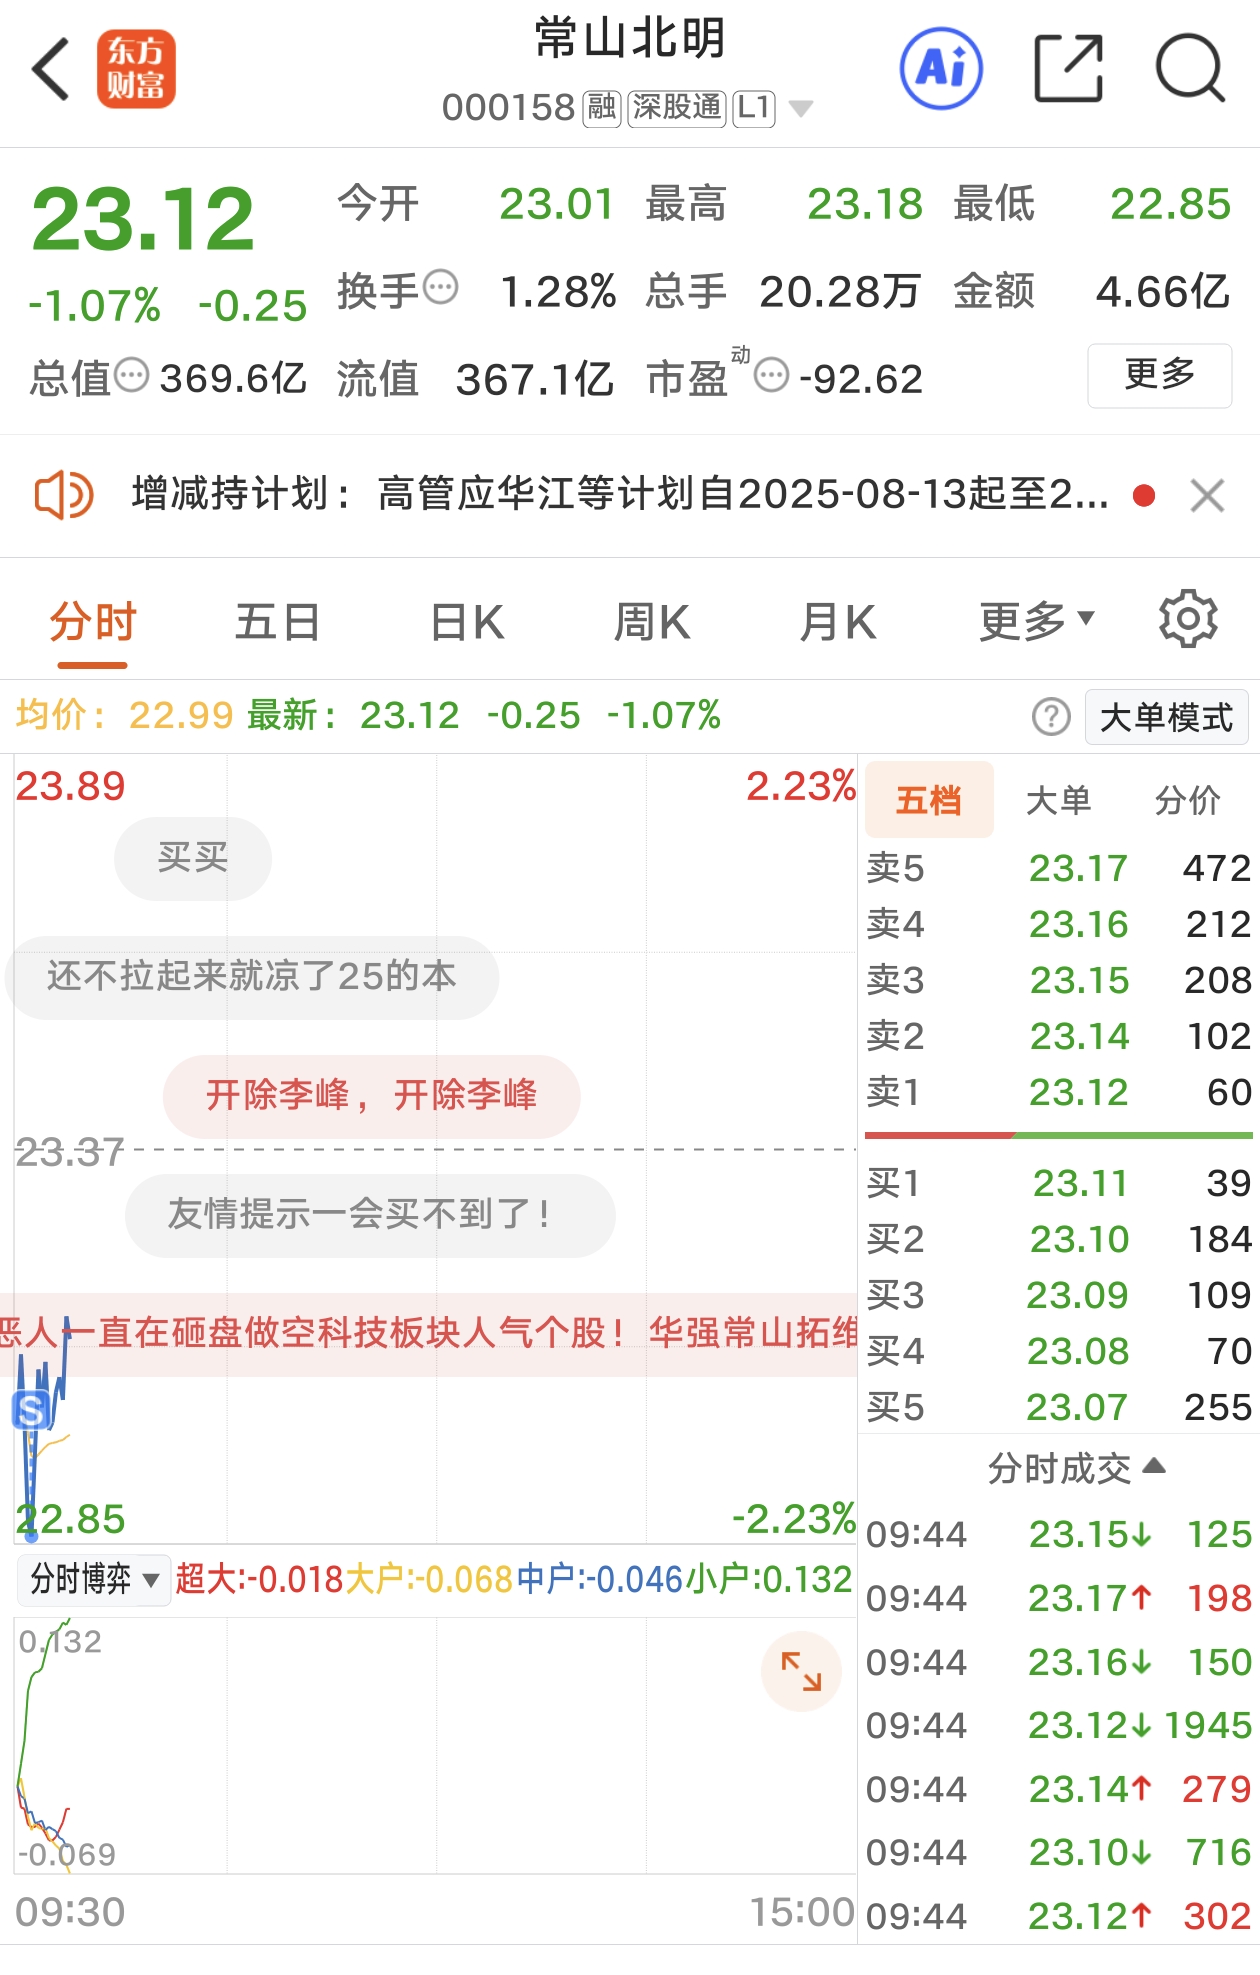1260x1975 pixels.
Task: Select the 分价 tab
Action: 1187,800
